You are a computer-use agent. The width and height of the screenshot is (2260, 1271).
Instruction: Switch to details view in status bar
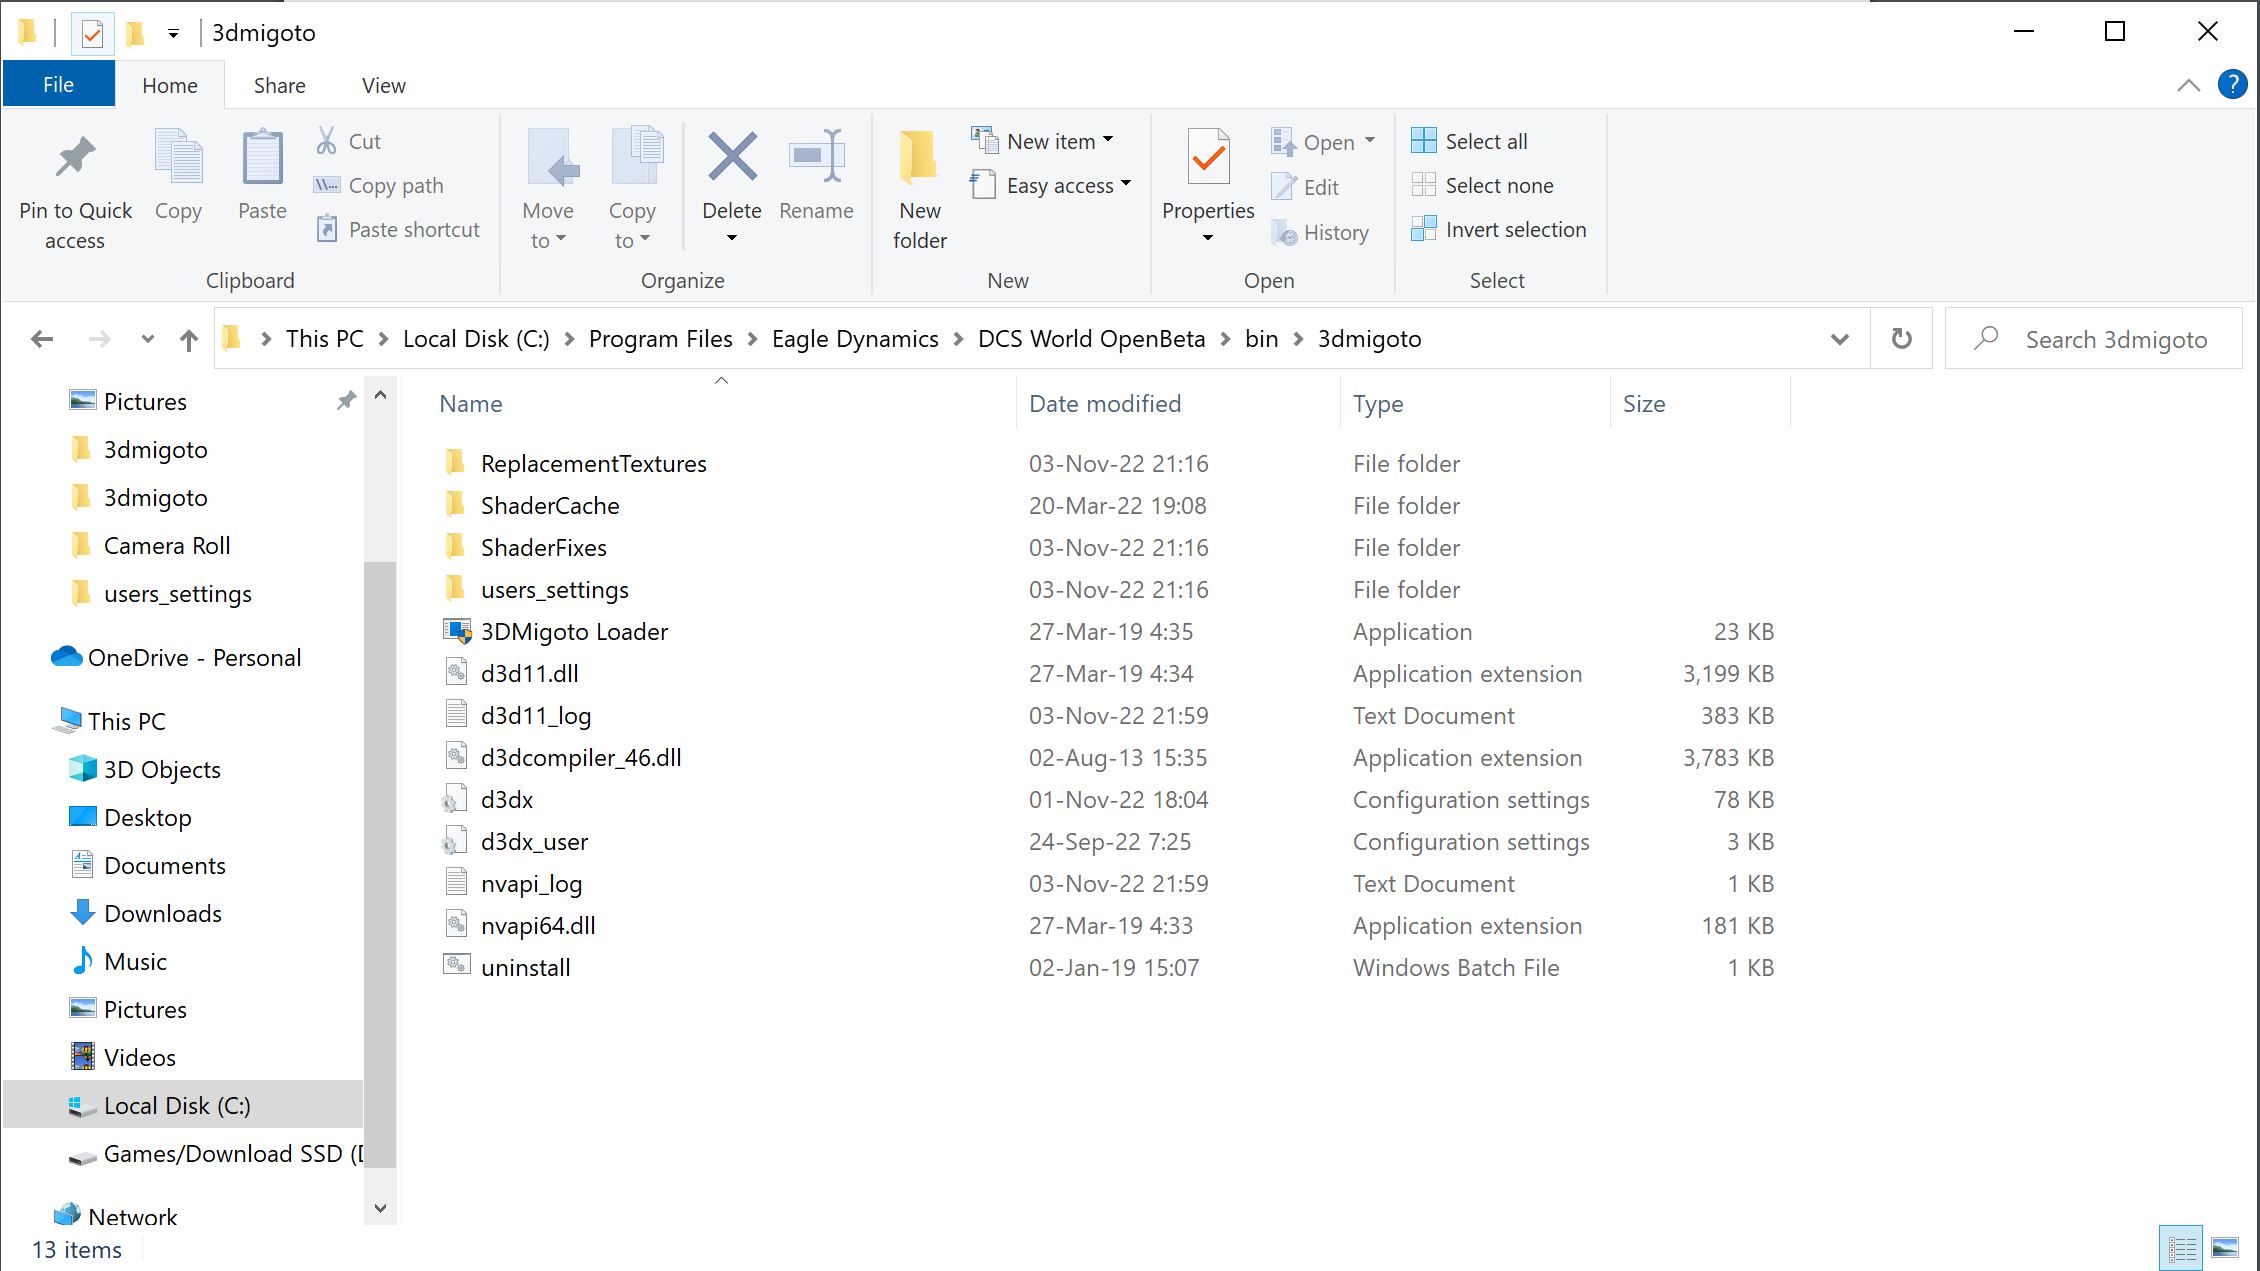(x=2181, y=1248)
